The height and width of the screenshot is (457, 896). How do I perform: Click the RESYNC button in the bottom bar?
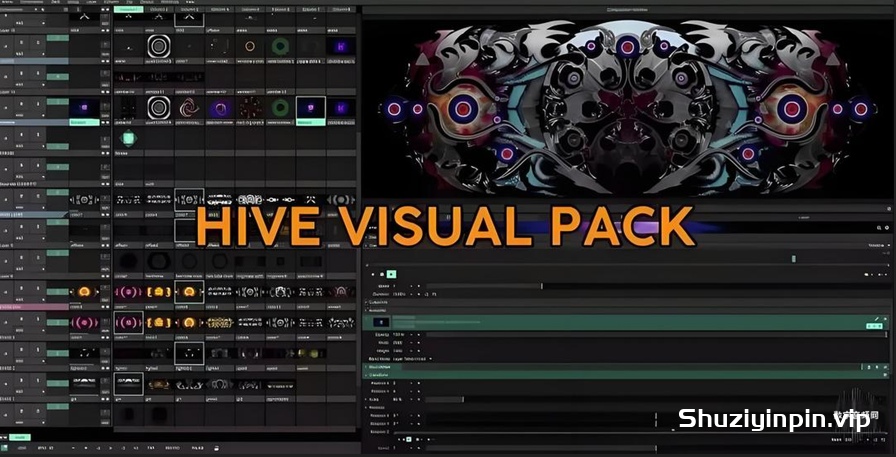[x=172, y=448]
